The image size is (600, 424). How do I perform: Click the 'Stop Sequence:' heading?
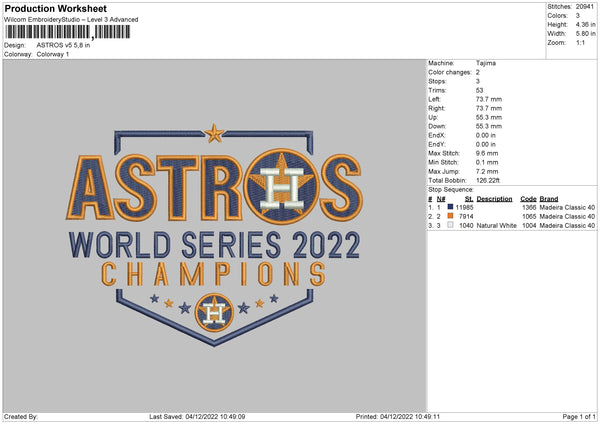point(451,190)
